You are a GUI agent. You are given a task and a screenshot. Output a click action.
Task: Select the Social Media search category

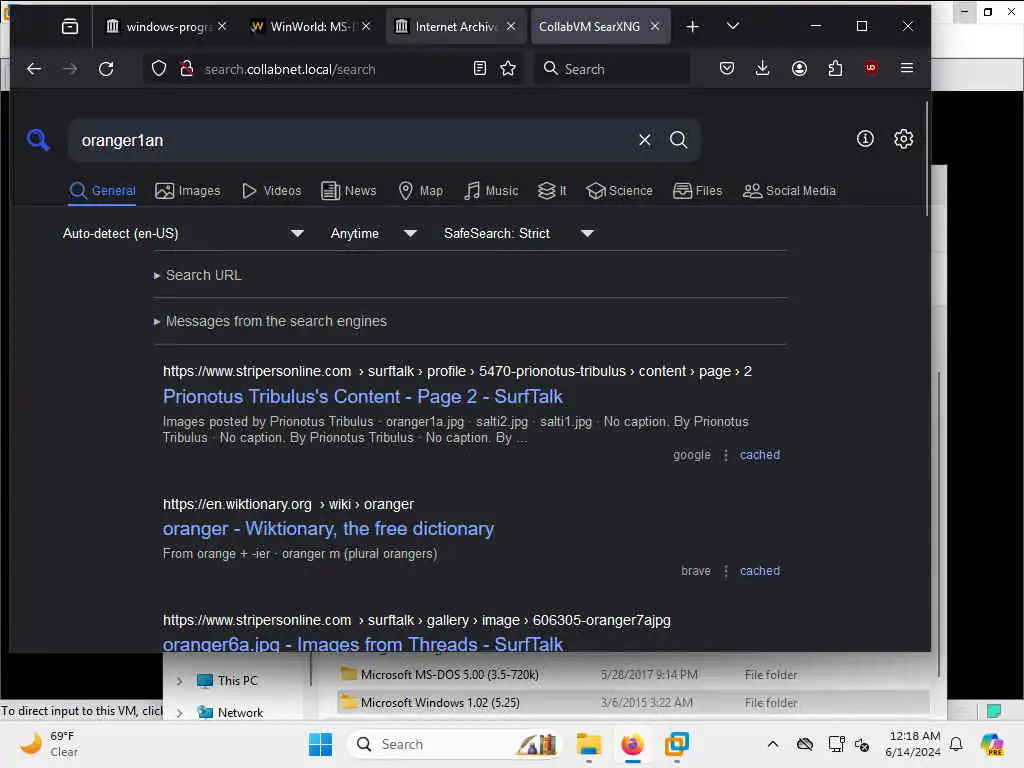(790, 191)
